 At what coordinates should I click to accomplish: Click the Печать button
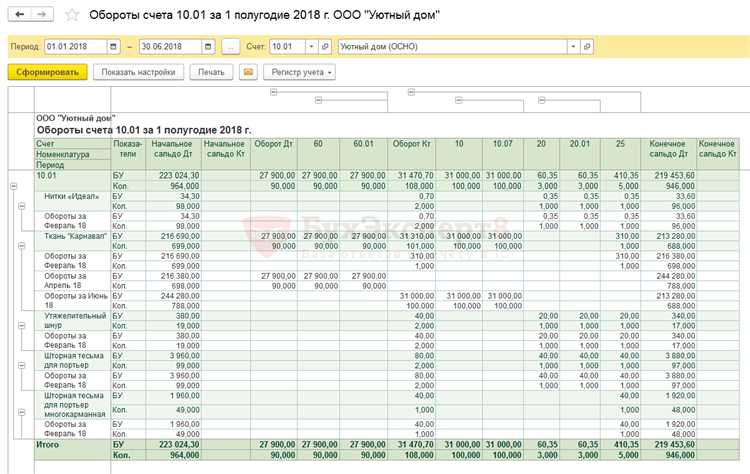pos(211,72)
